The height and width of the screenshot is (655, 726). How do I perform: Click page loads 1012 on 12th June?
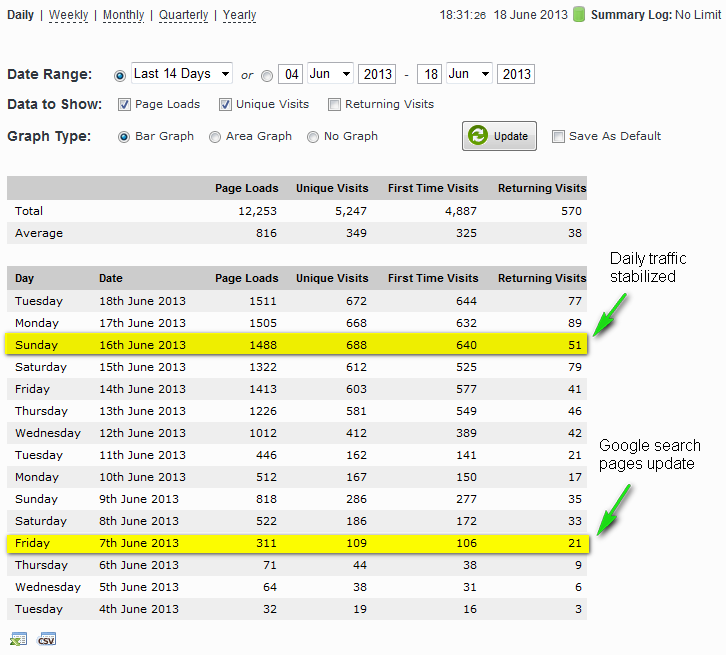click(x=263, y=433)
